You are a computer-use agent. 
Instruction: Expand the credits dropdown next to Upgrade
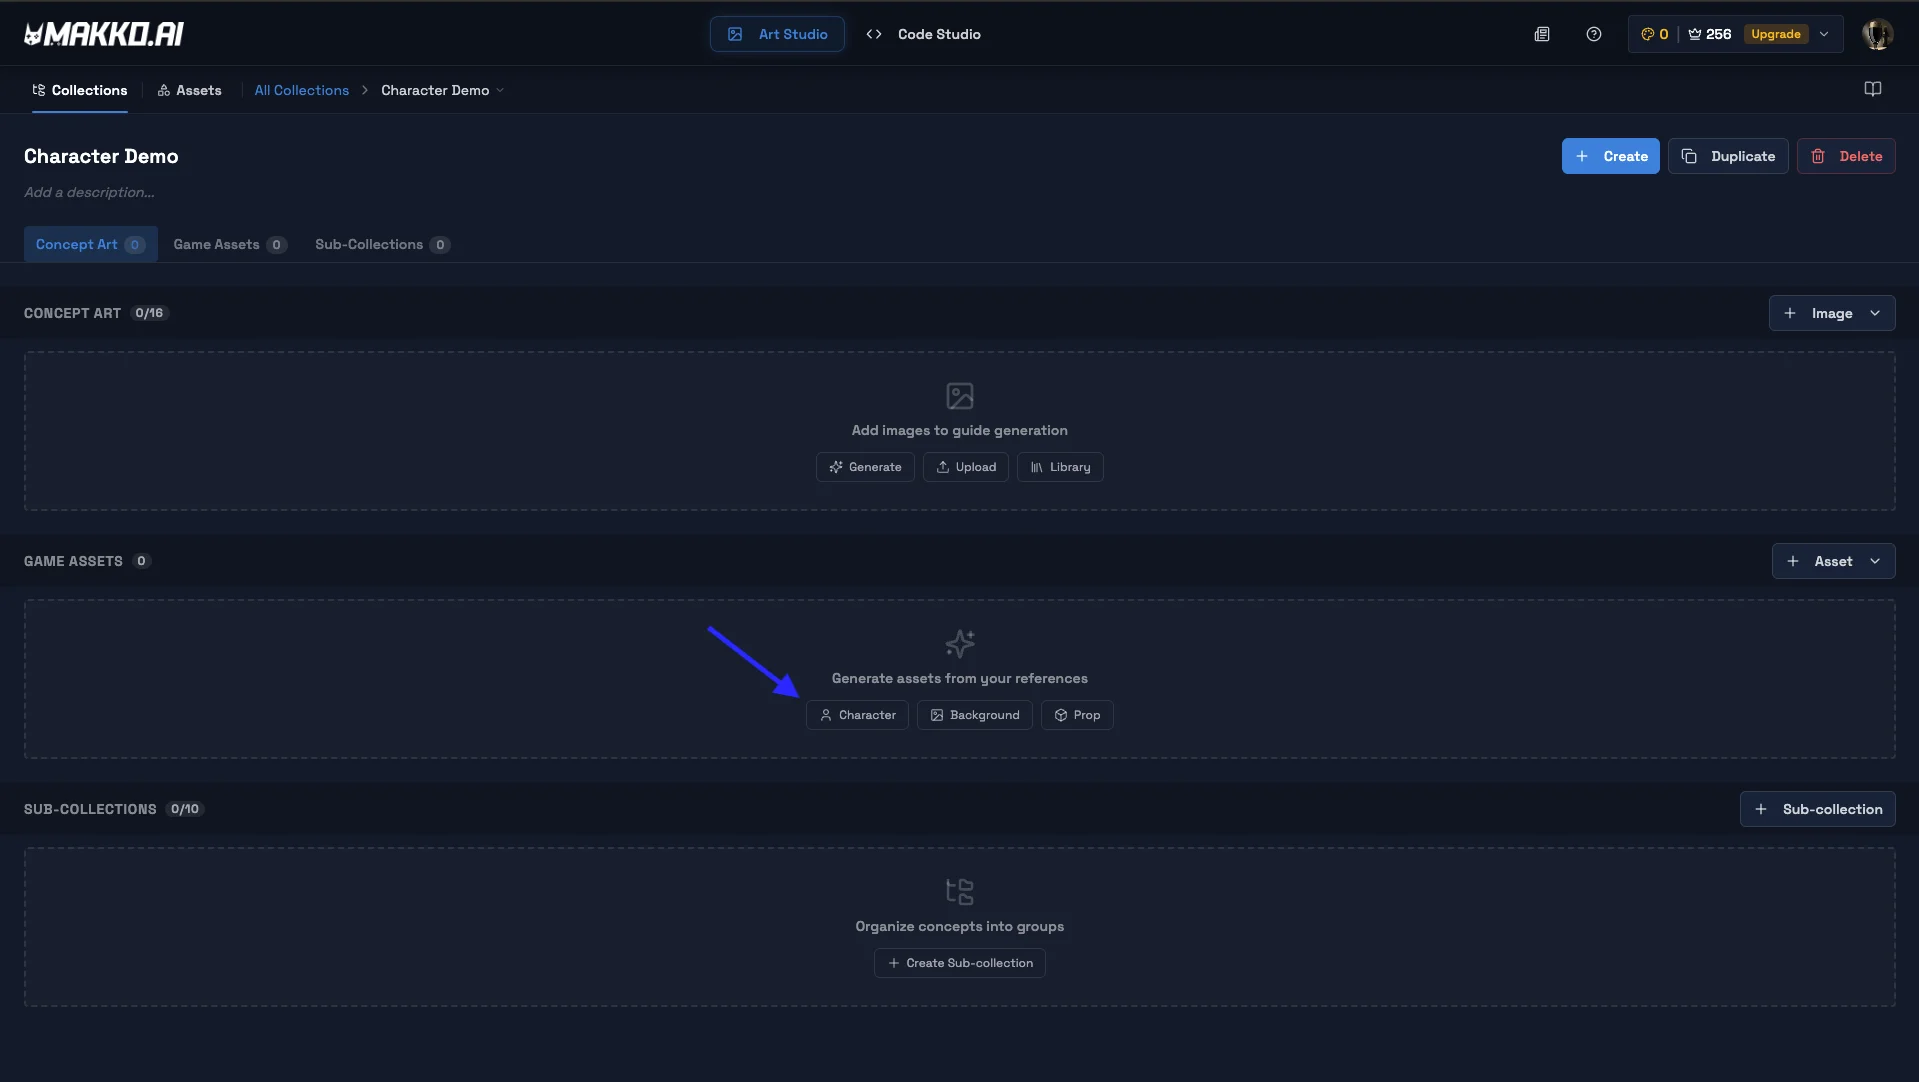click(1825, 33)
